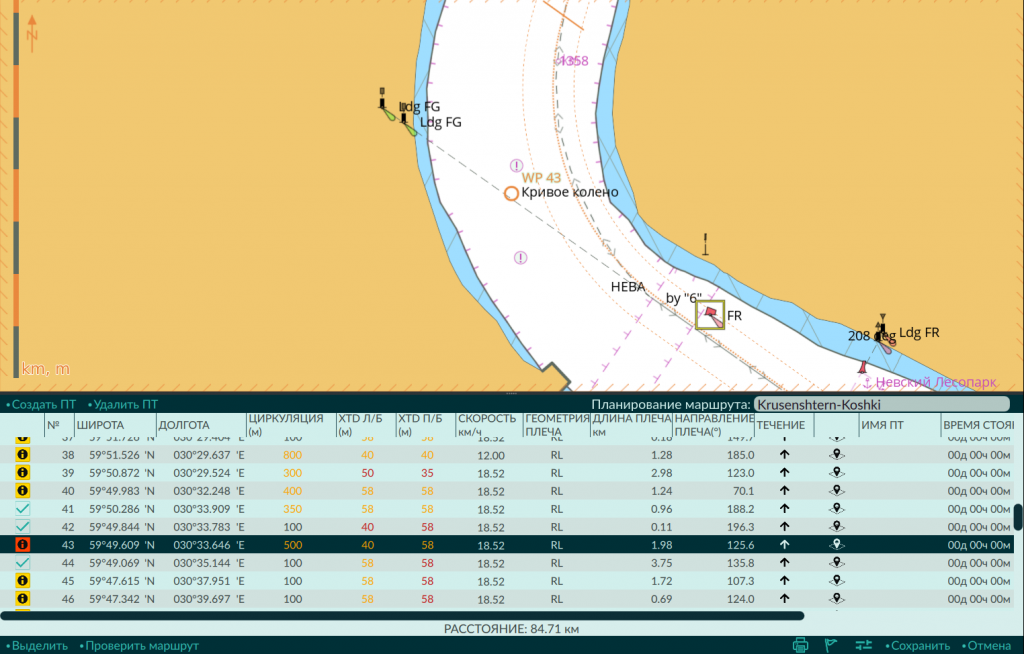The height and width of the screenshot is (654, 1024).
Task: Toggle the checkmark for waypoint 41
Action: tap(22, 508)
